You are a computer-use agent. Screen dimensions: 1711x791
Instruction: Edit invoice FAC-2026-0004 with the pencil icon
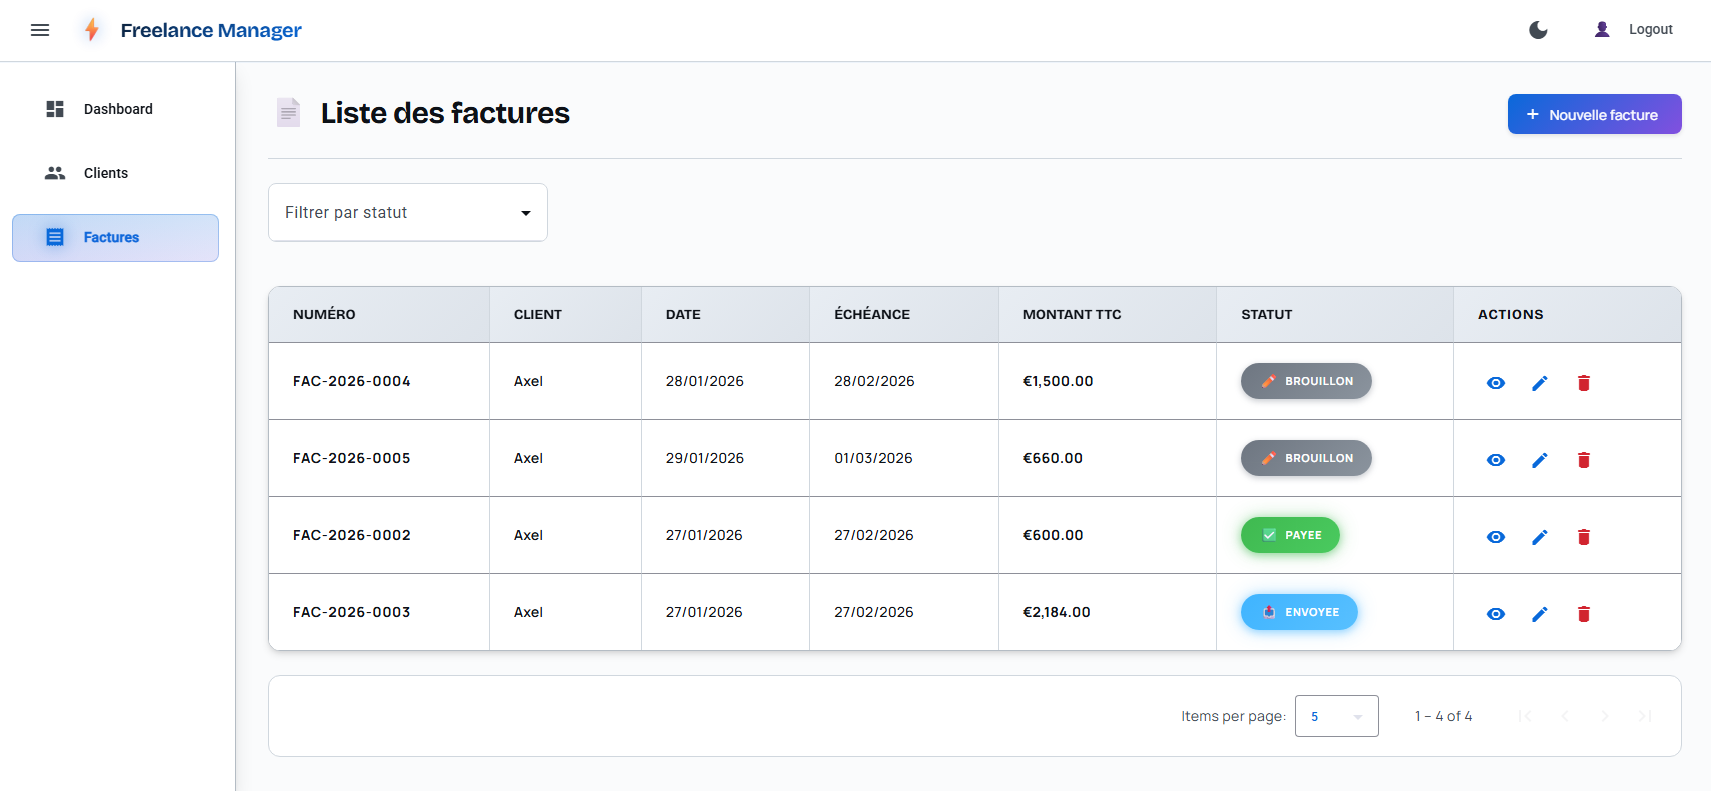point(1540,383)
